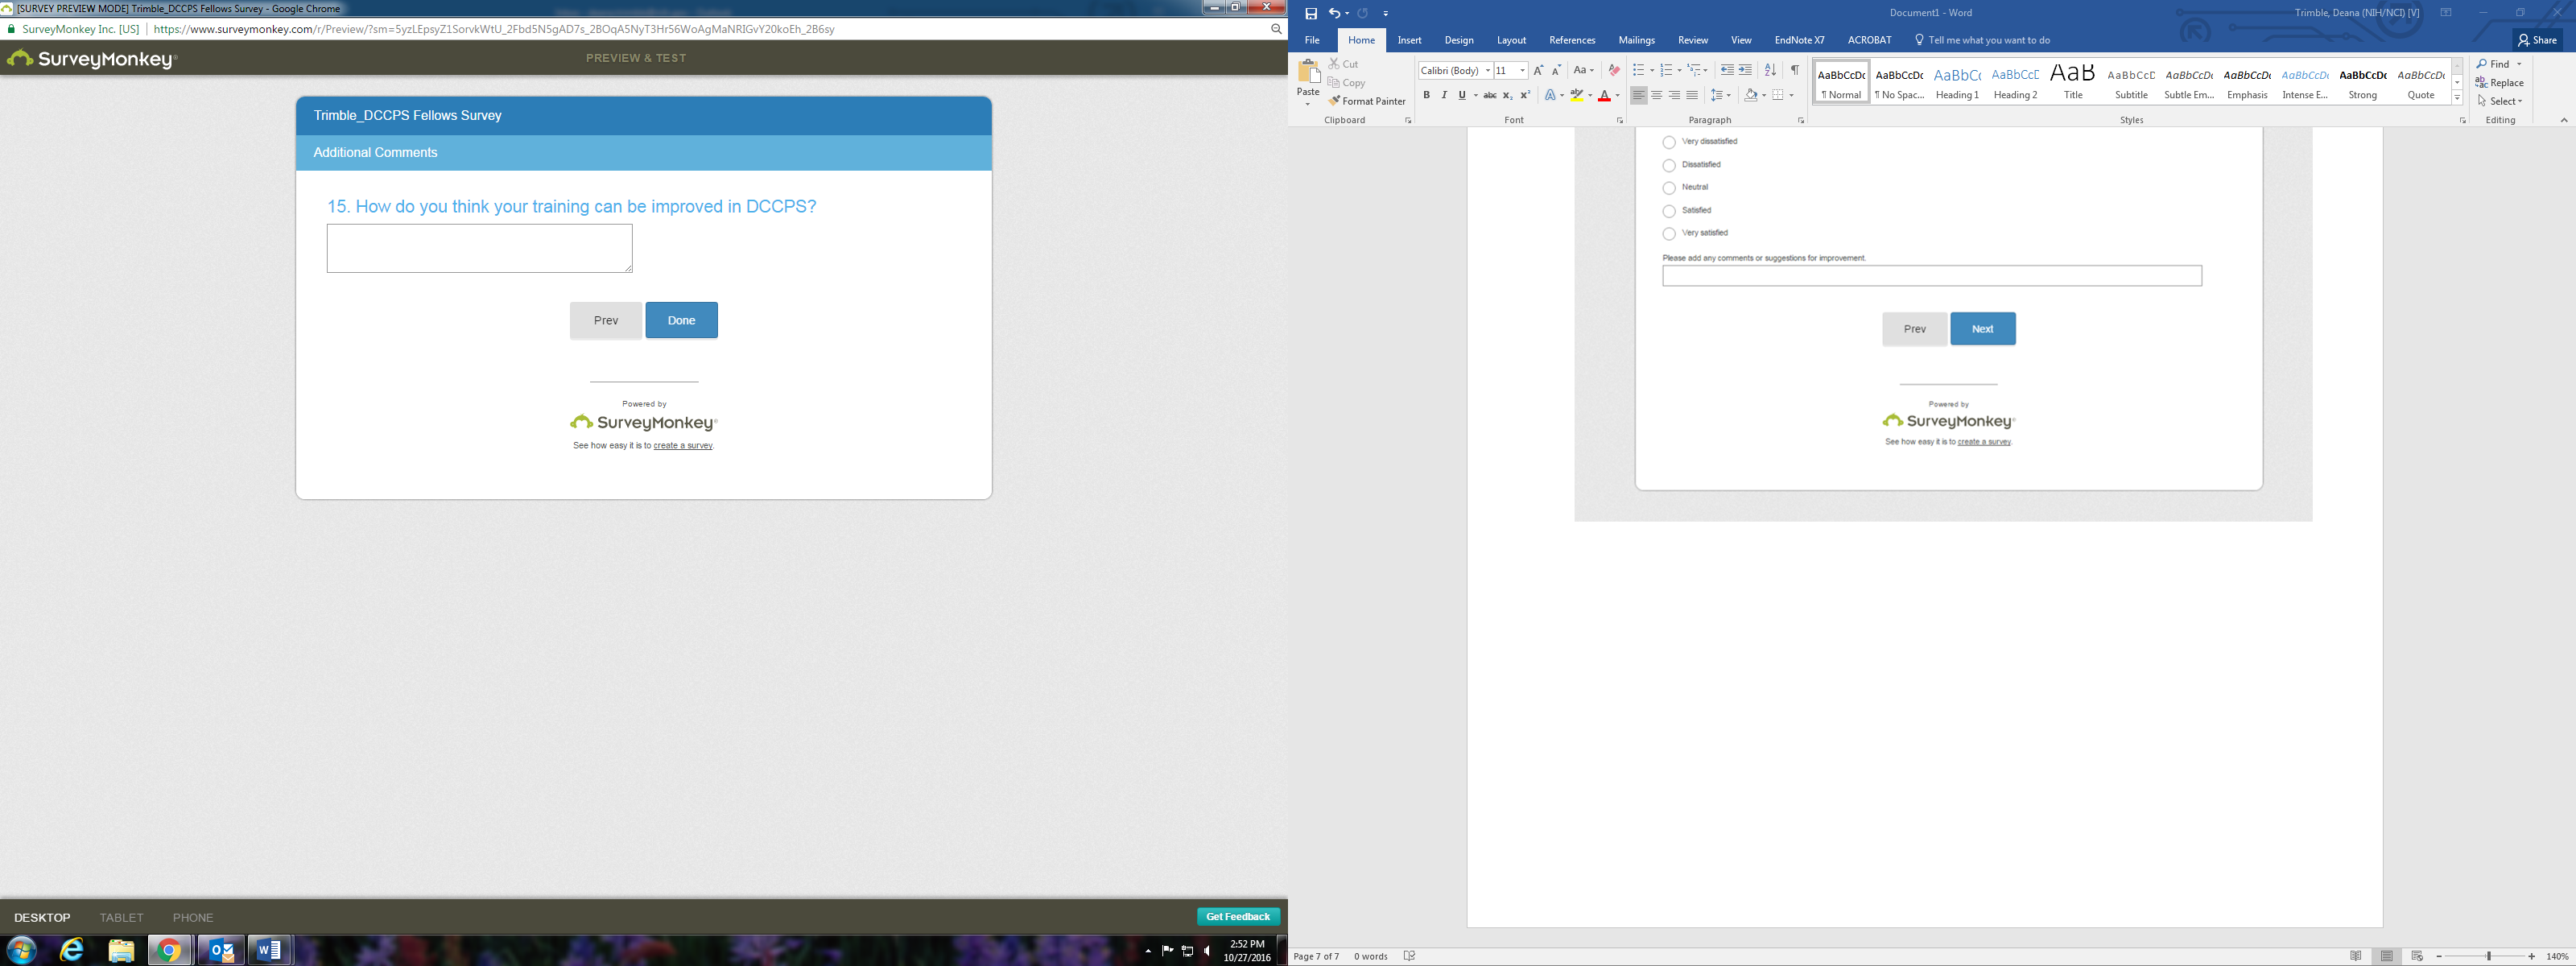Click the Save icon in Word's Quick Access Toolbar
Image resolution: width=2576 pixels, height=966 pixels.
[1311, 13]
